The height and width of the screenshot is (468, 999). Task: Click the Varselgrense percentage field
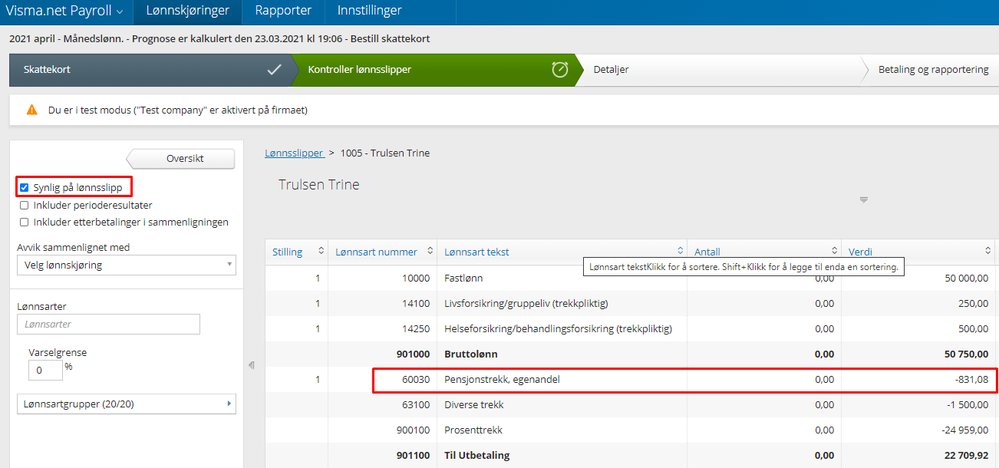tap(45, 370)
